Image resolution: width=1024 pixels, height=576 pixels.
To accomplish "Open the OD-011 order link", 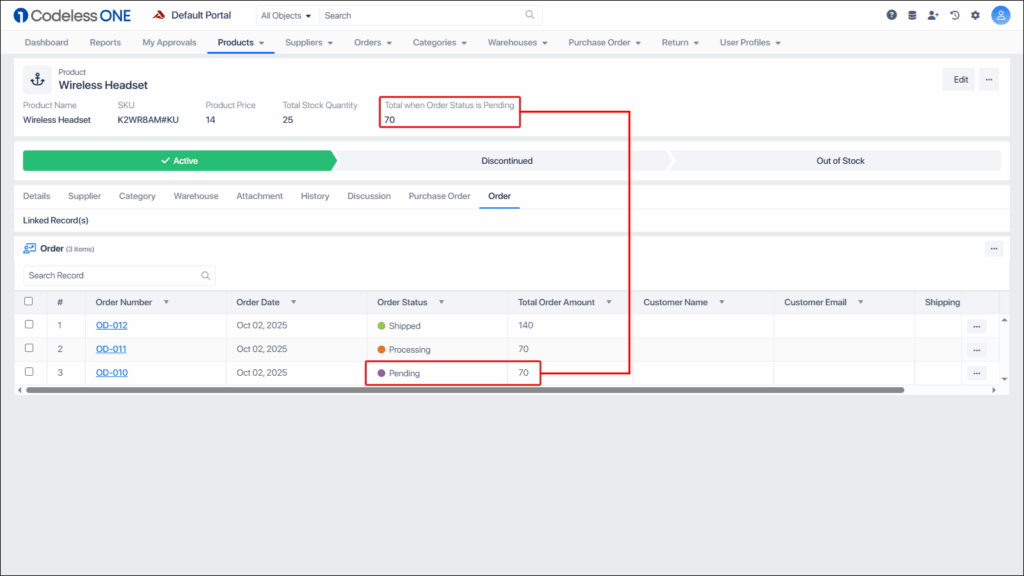I will pos(111,349).
